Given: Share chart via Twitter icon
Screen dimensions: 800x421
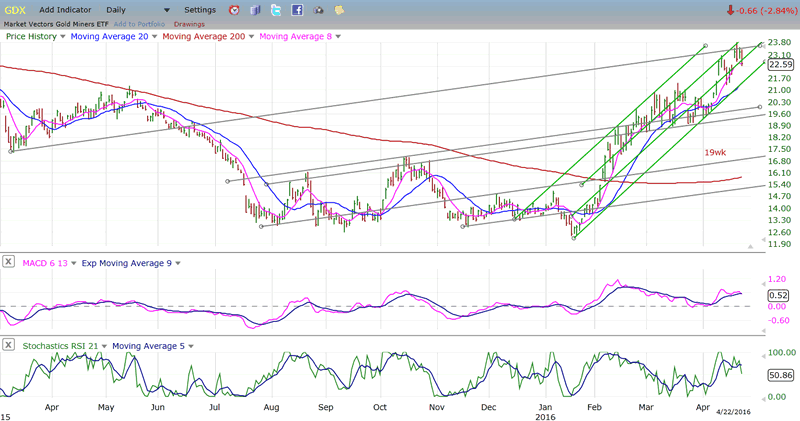Looking at the screenshot, I should click(x=276, y=10).
